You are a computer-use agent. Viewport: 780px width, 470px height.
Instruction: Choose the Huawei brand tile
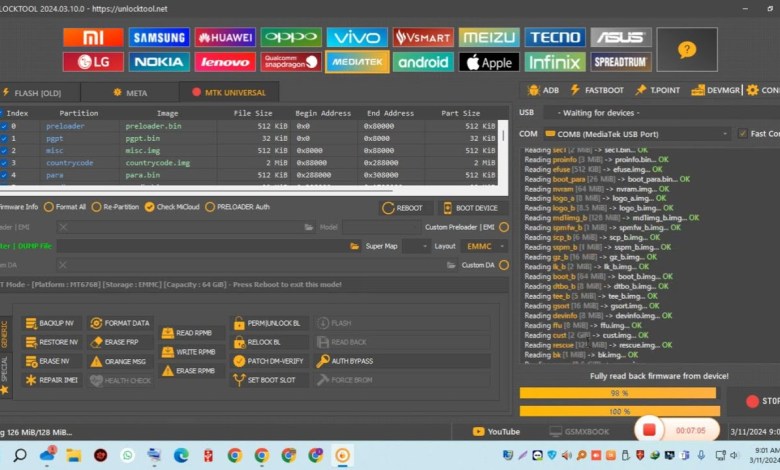[x=225, y=38]
